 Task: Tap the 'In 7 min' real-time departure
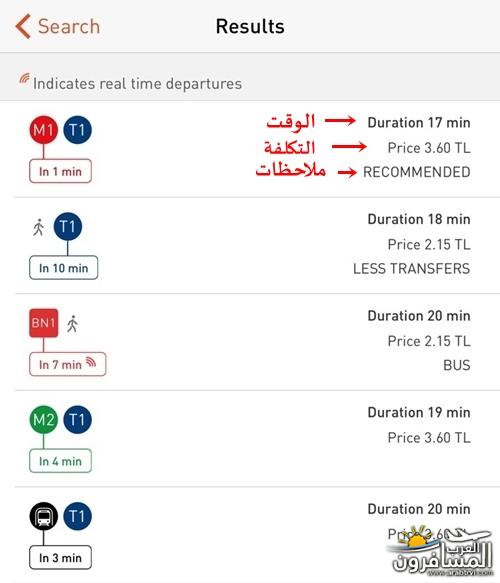(68, 364)
